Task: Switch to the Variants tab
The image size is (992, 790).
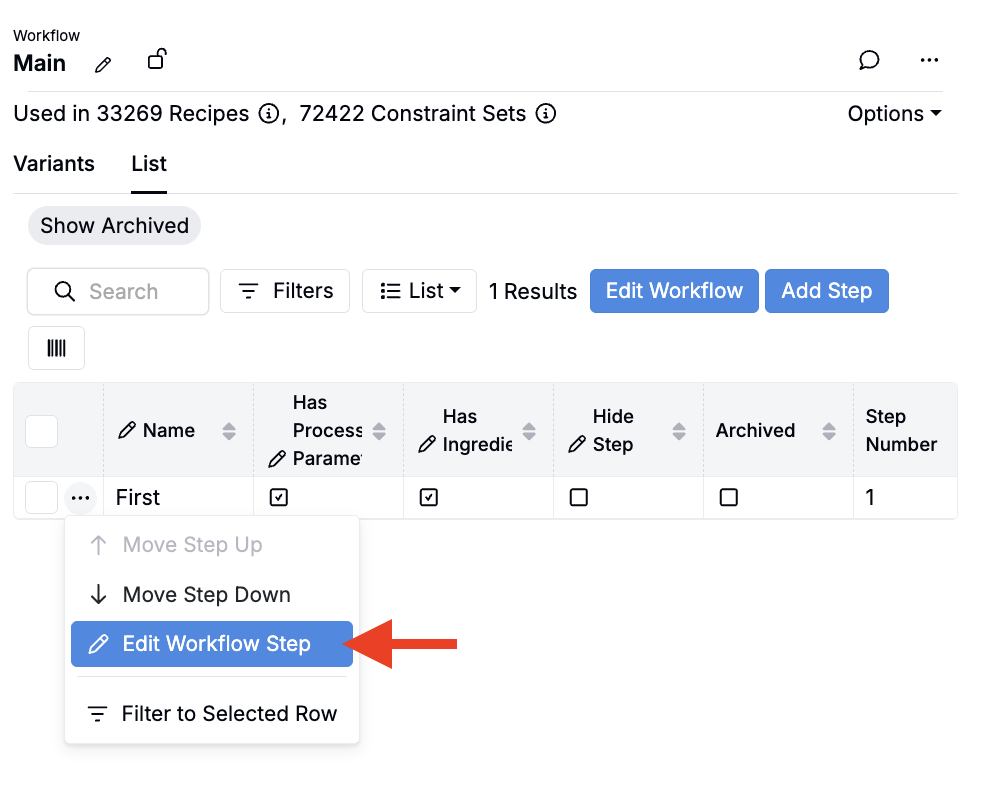Action: pos(54,164)
